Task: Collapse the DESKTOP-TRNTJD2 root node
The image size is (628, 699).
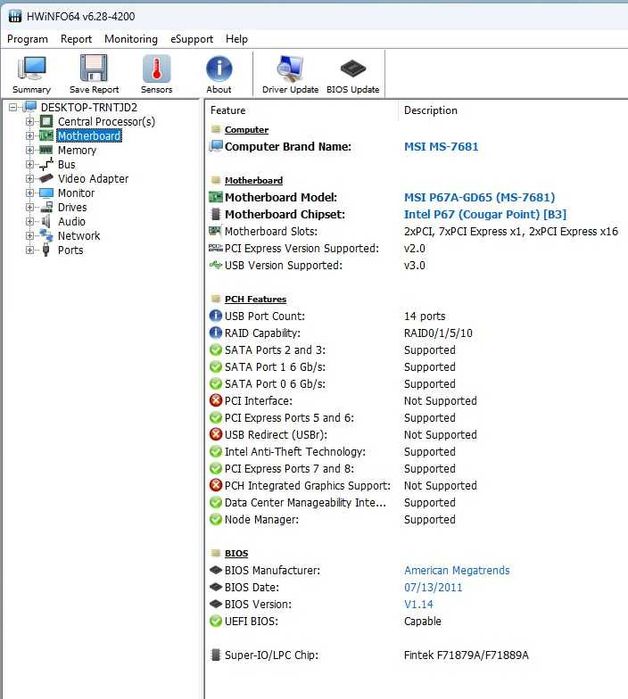Action: [13, 107]
